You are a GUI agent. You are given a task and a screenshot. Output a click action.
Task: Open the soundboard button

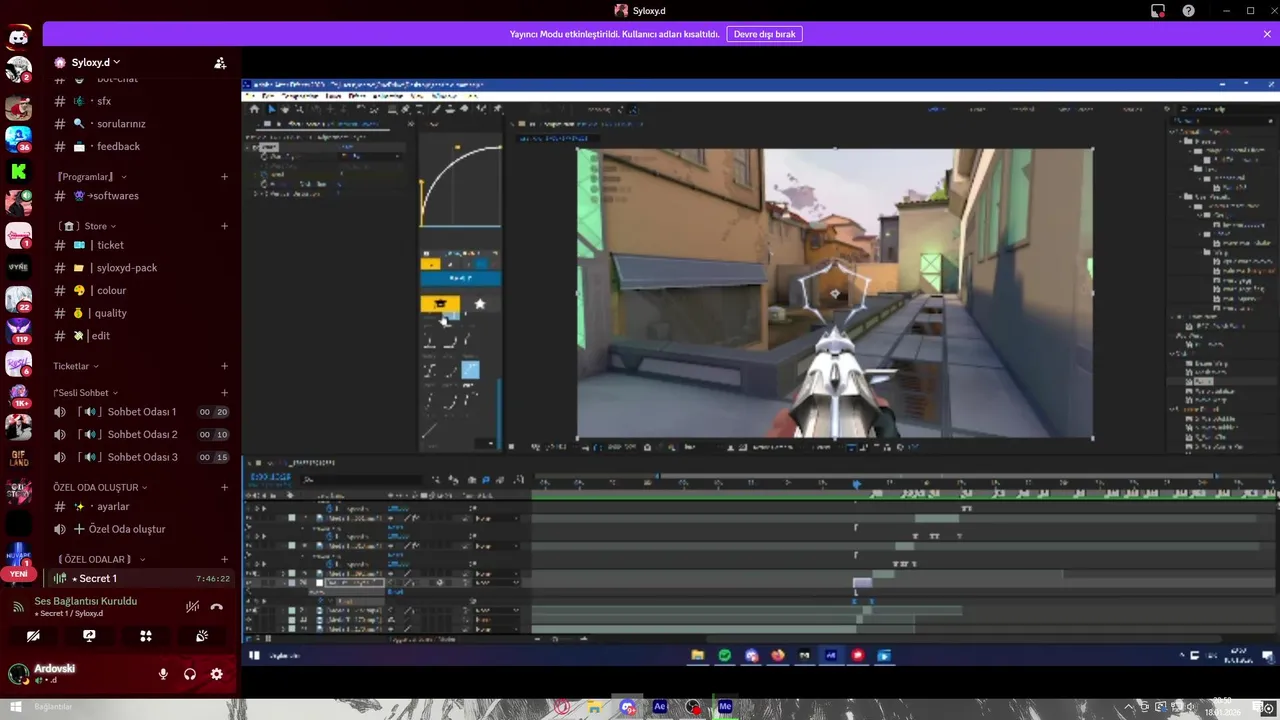click(201, 635)
